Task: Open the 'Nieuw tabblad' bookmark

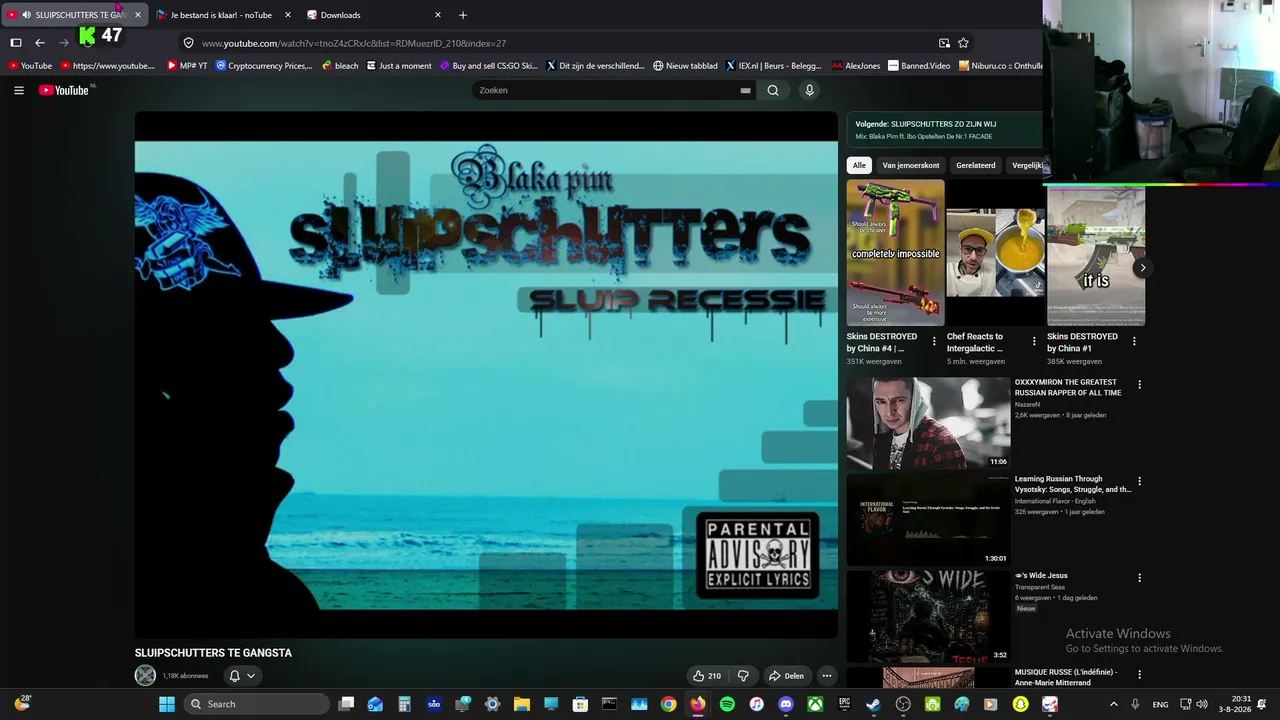Action: coord(685,66)
